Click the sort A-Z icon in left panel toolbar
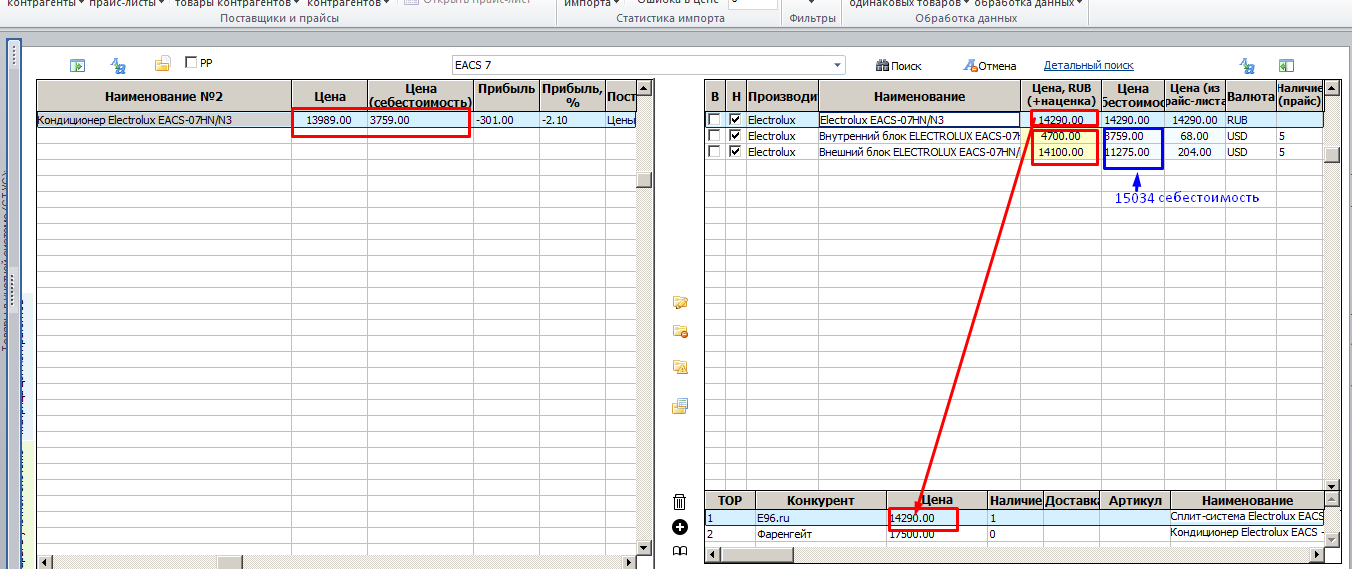This screenshot has height=569, width=1352. tap(118, 66)
